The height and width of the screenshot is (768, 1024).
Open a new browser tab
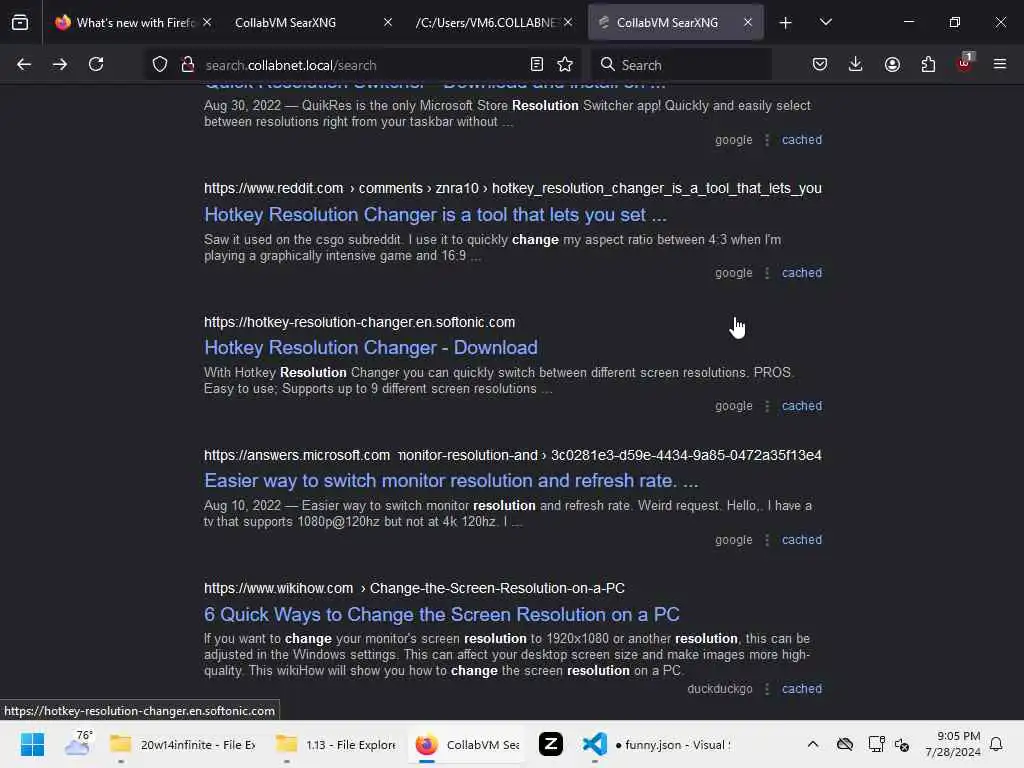click(786, 23)
